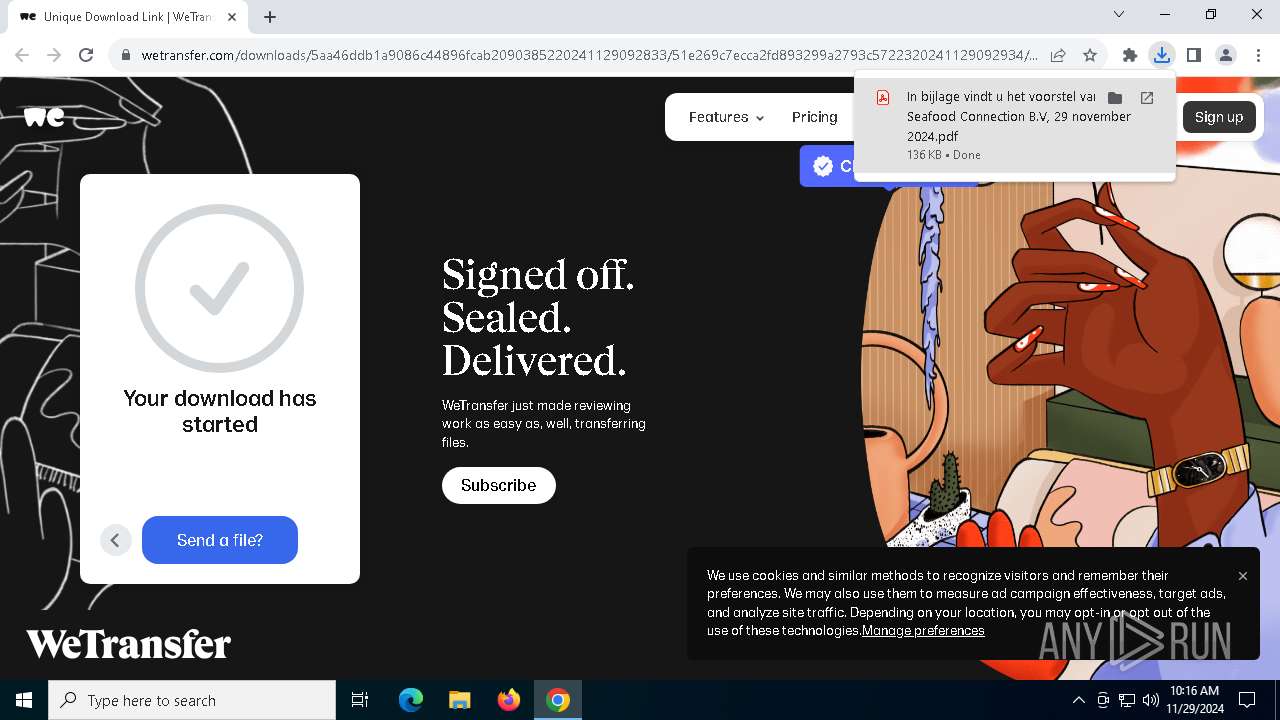Open a new browser tab
The image size is (1280, 720).
click(x=270, y=16)
